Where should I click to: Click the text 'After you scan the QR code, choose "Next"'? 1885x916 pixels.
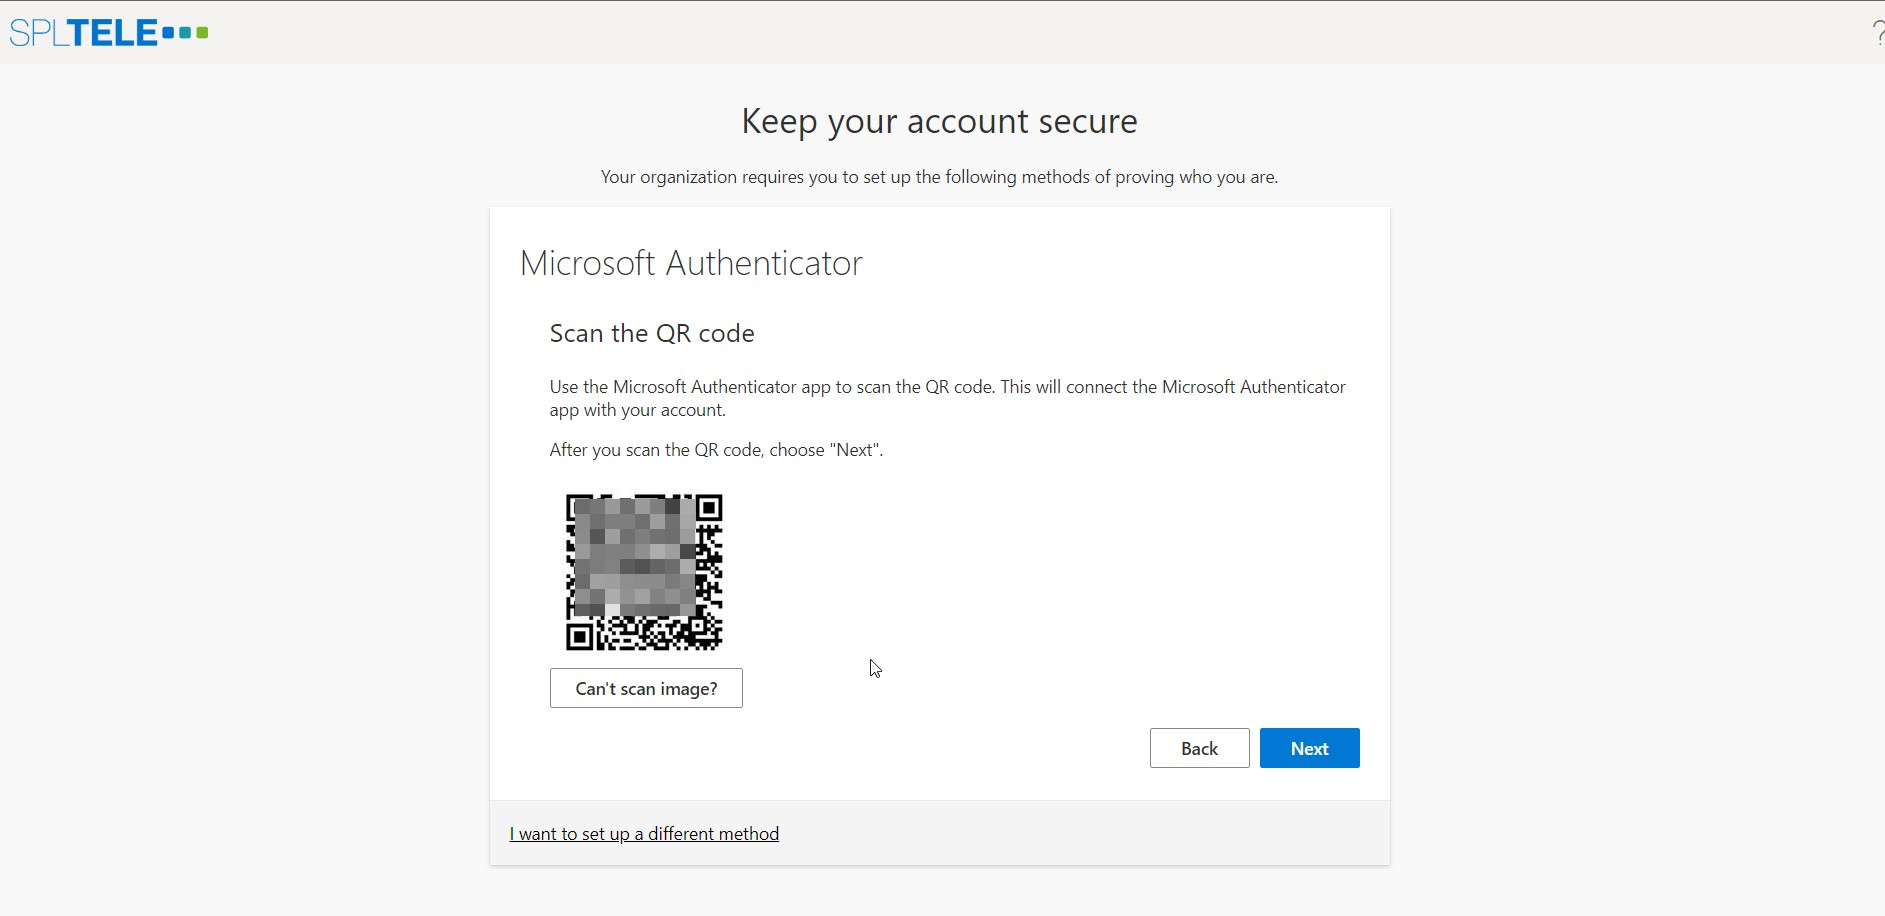(x=716, y=450)
